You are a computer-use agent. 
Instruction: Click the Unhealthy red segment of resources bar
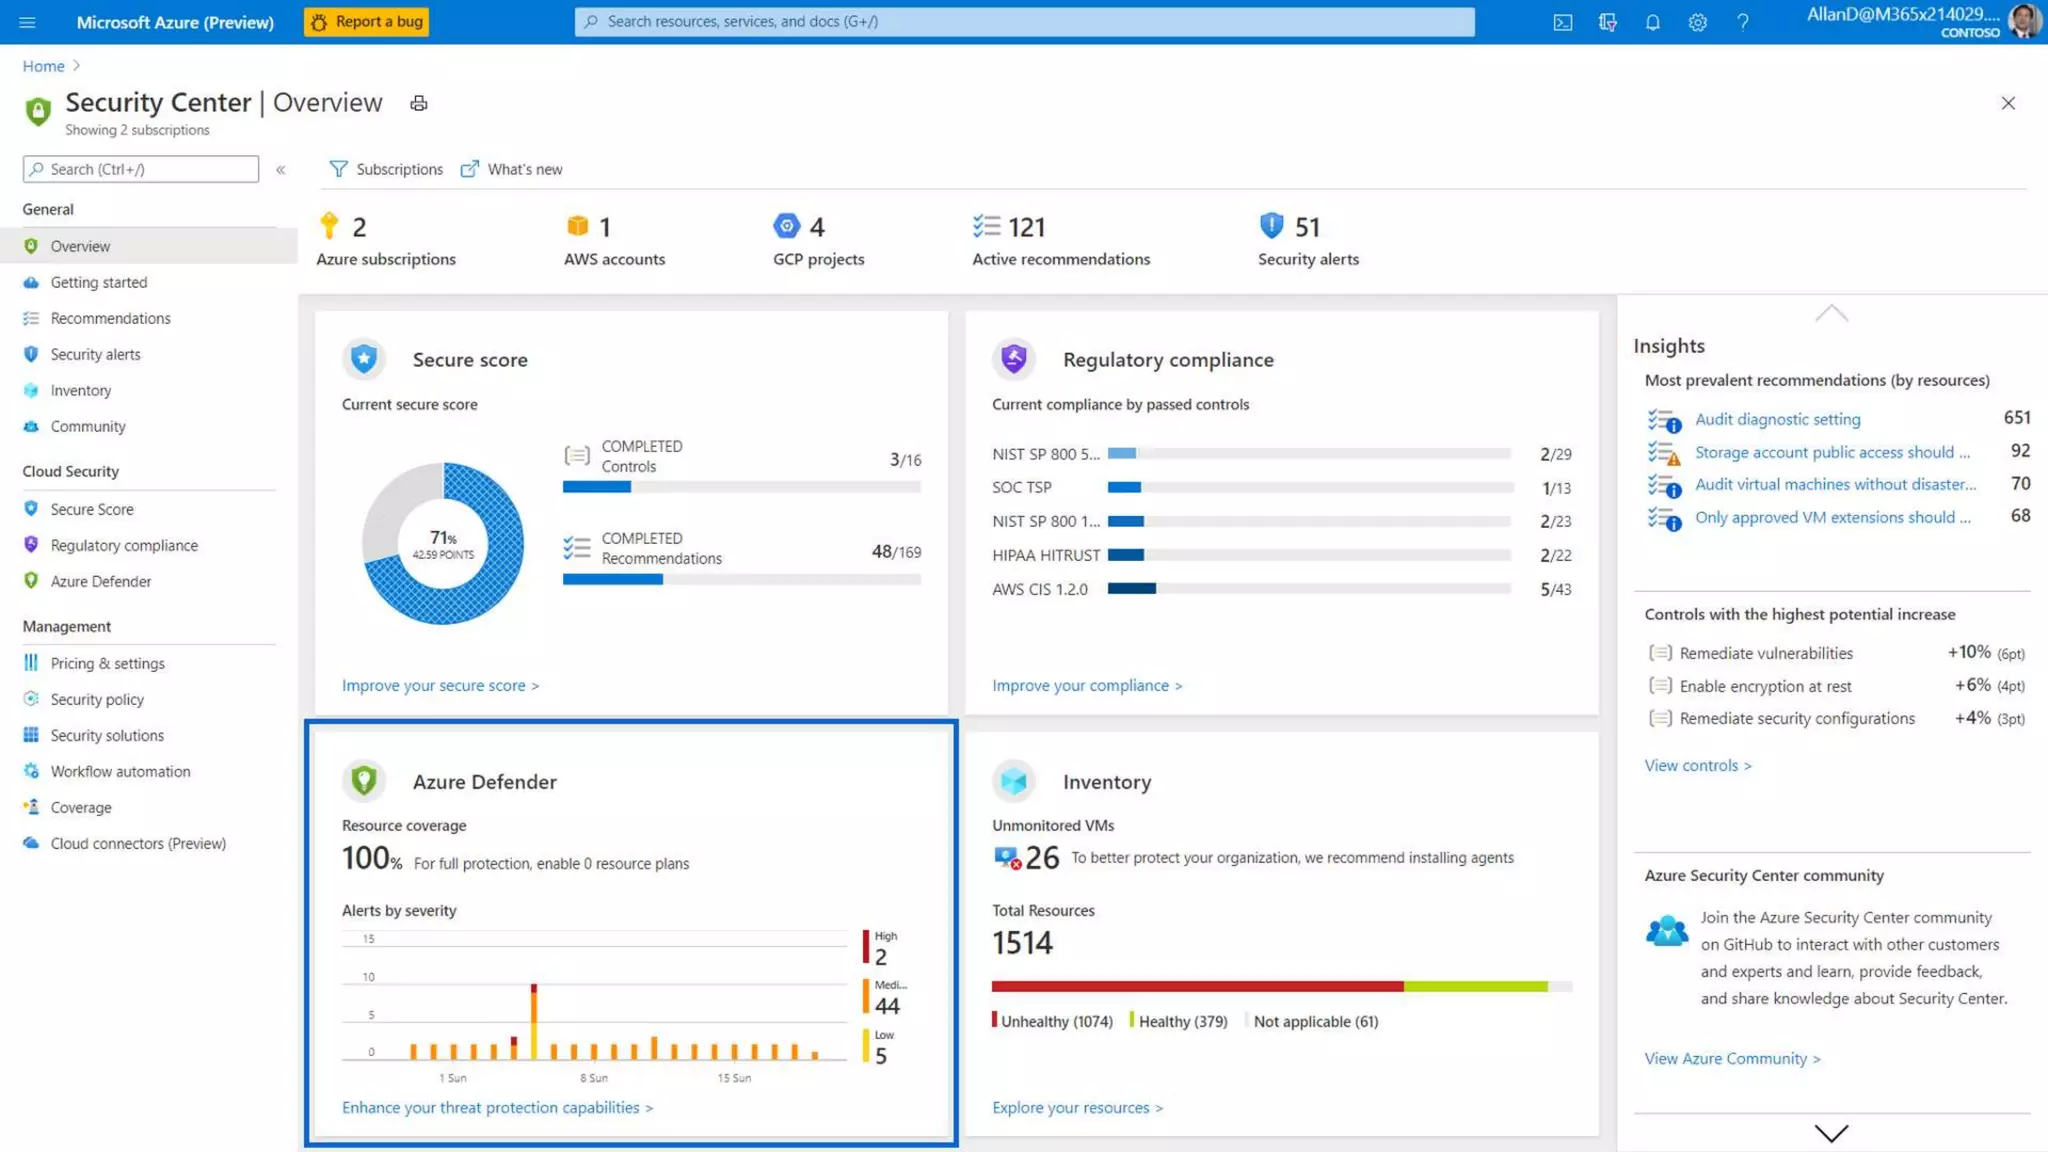pyautogui.click(x=1196, y=986)
